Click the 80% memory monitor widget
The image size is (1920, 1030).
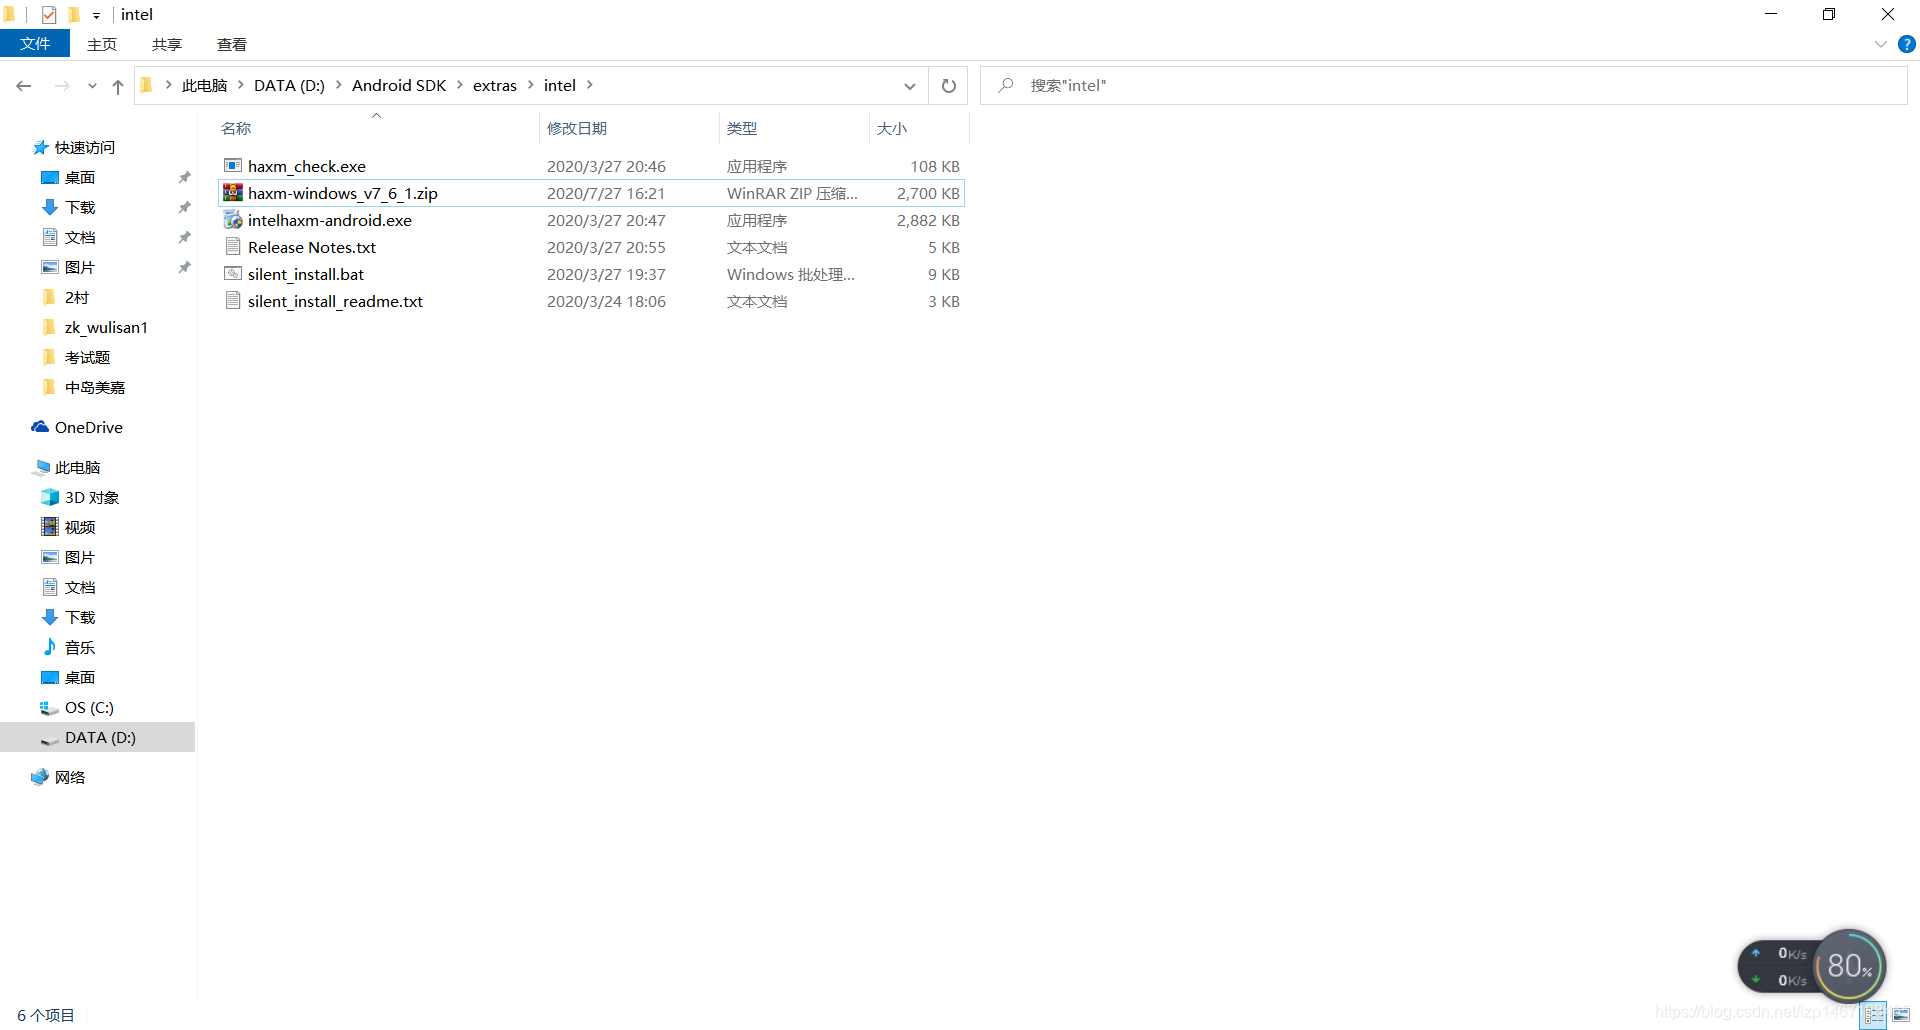click(x=1849, y=966)
